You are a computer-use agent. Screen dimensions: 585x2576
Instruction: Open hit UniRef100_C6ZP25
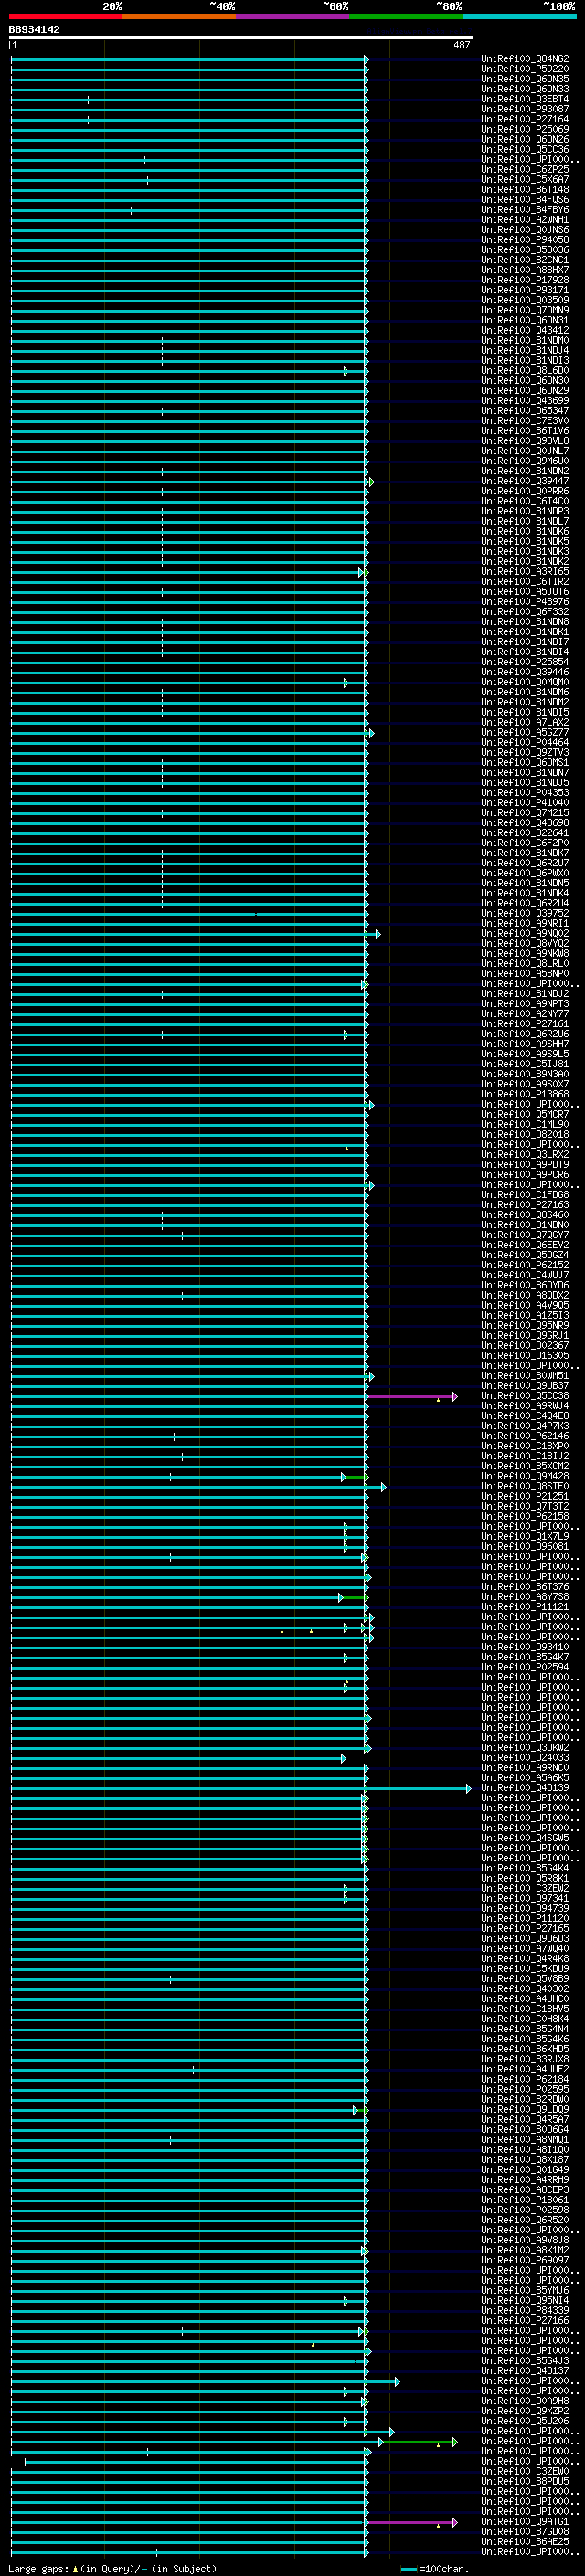pyautogui.click(x=525, y=170)
